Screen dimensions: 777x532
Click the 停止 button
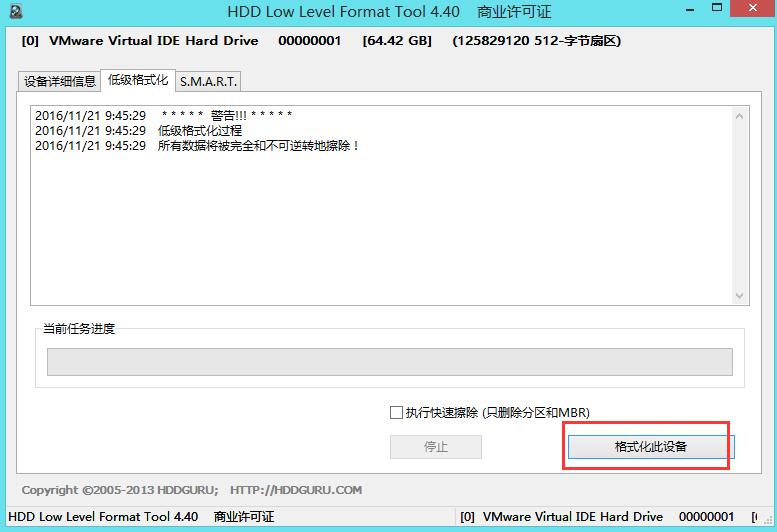point(436,447)
